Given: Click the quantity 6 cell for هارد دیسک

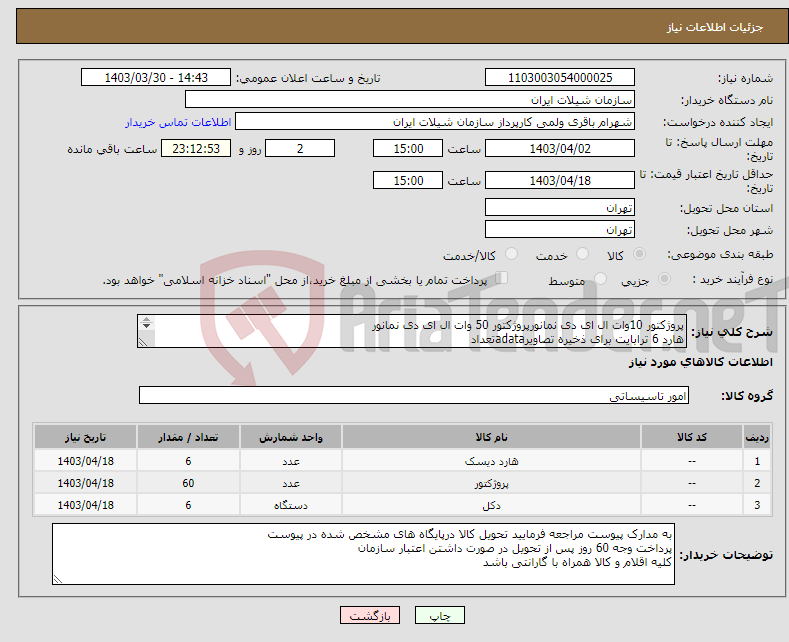Looking at the screenshot, I should tap(188, 461).
